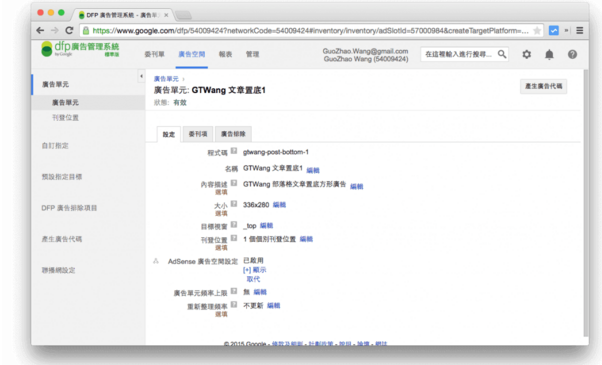
Task: Open 自訂指定 in the sidebar
Action: [55, 145]
